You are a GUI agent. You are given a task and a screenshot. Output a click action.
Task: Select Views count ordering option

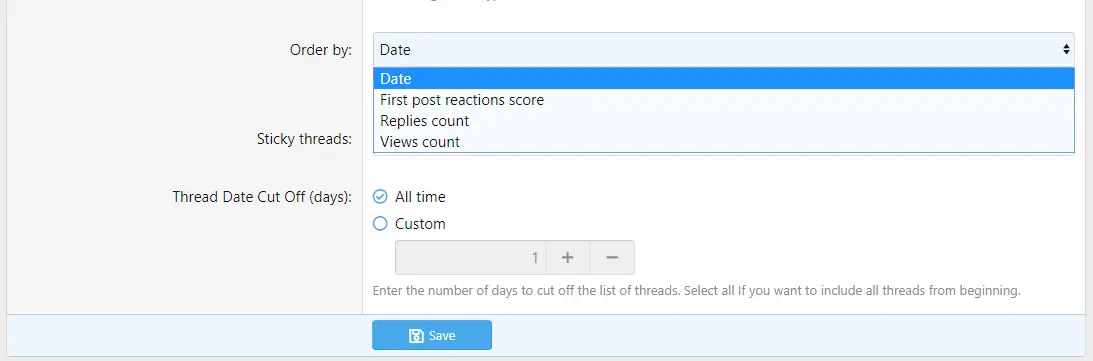tap(724, 141)
